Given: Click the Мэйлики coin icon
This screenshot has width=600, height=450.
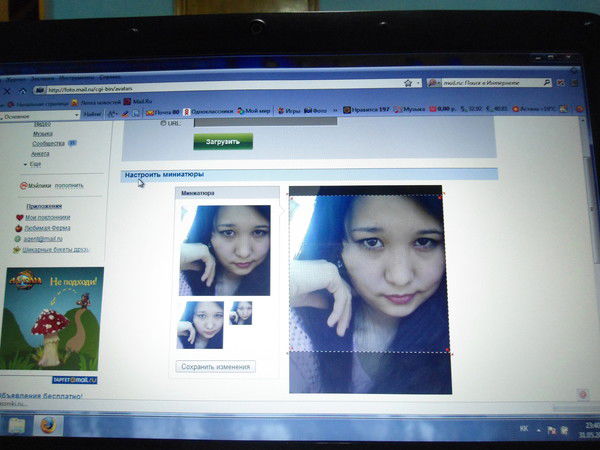Looking at the screenshot, I should click(x=23, y=186).
